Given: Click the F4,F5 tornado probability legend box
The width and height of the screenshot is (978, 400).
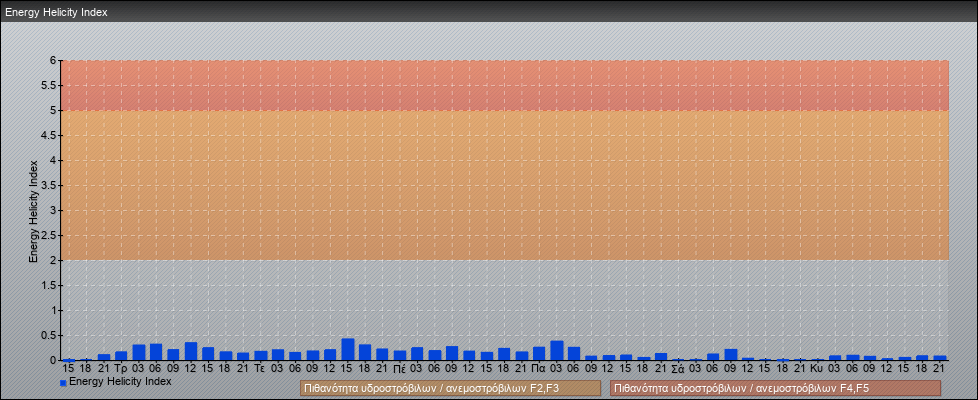Looking at the screenshot, I should (x=775, y=388).
